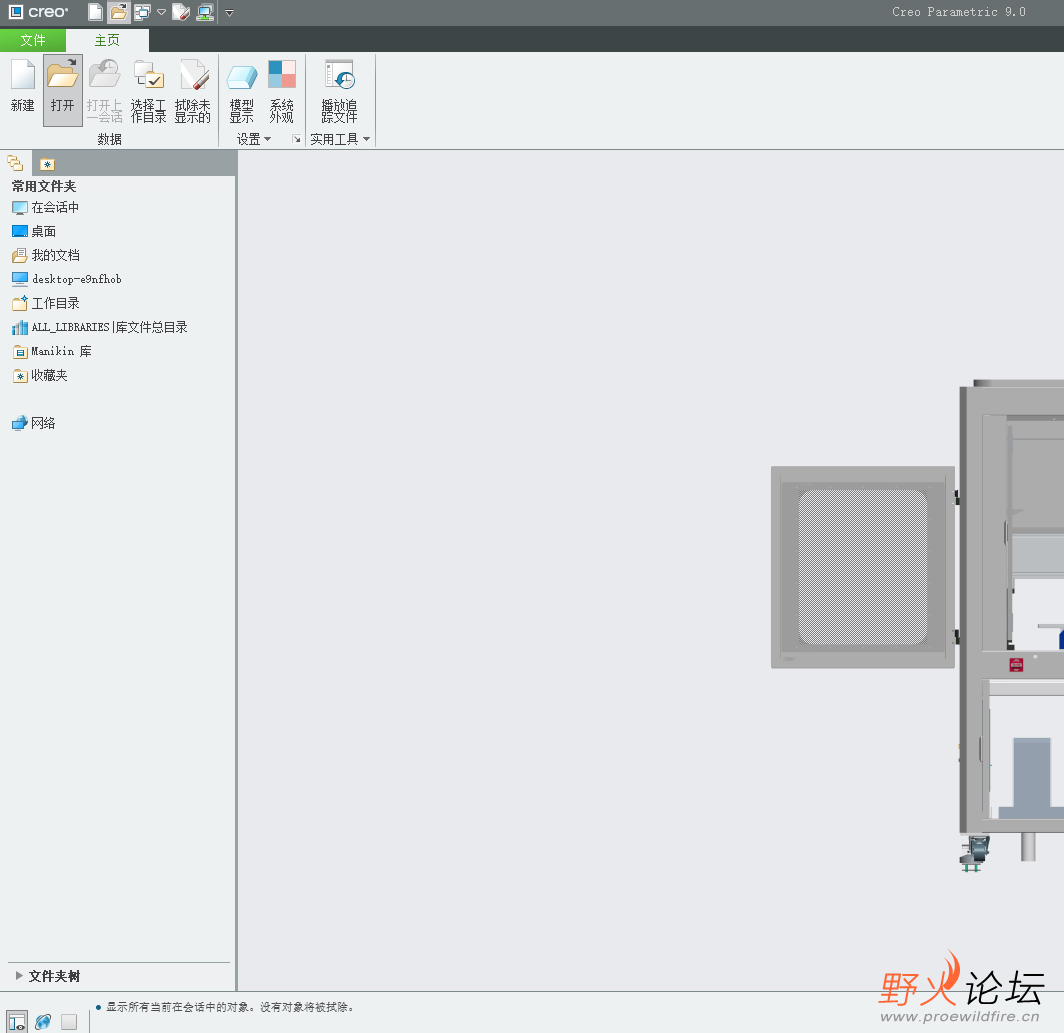
Task: Select 网络 in the navigator
Action: (34, 424)
